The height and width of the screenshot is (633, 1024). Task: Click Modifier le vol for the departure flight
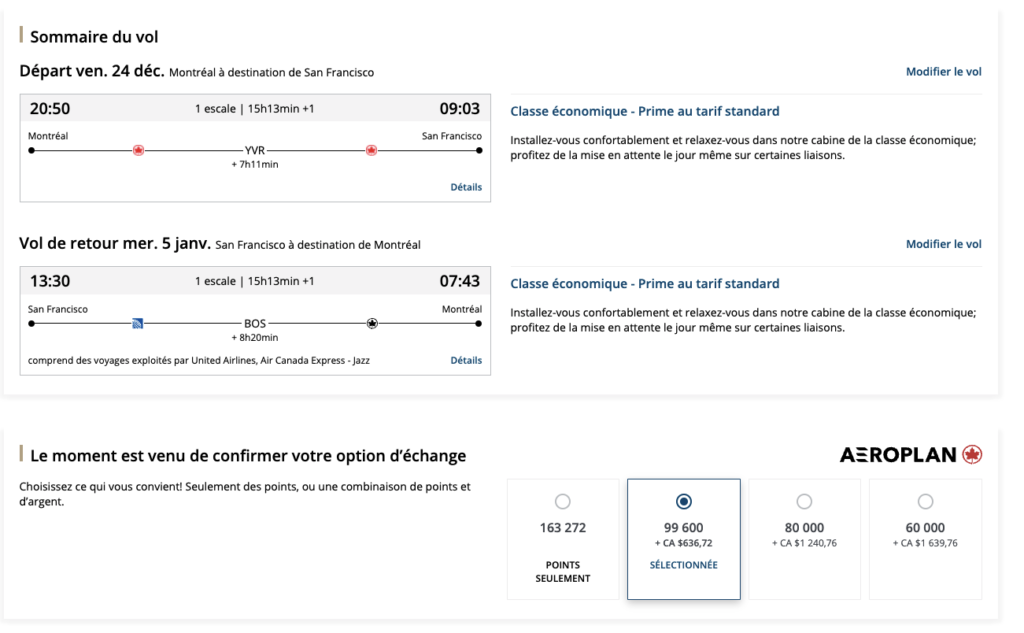[x=943, y=72]
